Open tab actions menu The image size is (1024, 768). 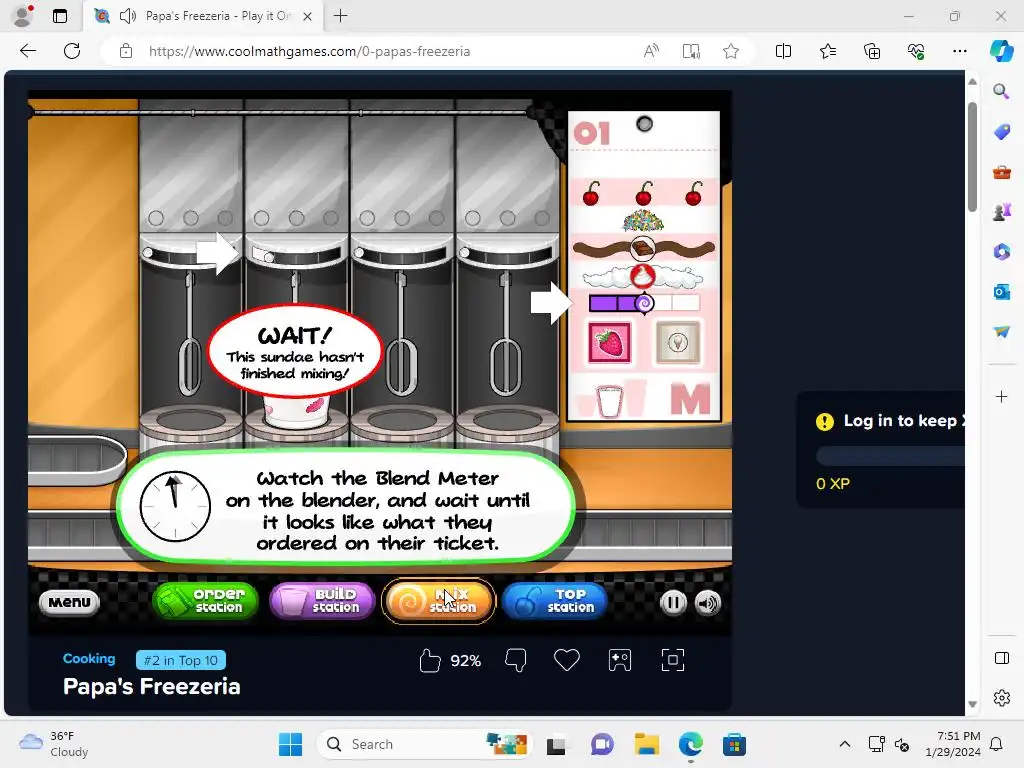pyautogui.click(x=60, y=16)
